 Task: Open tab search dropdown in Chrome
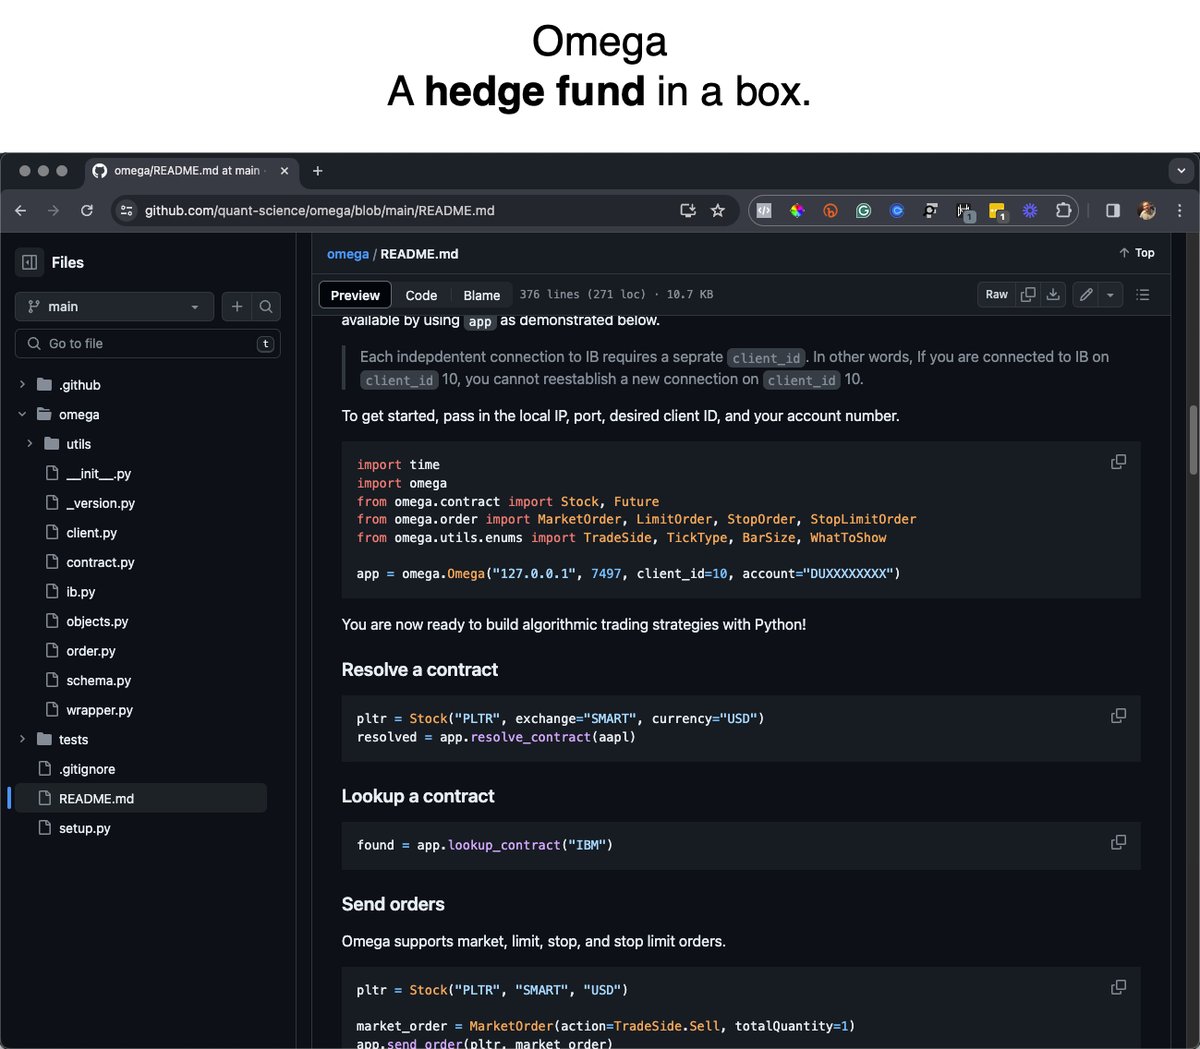1182,171
